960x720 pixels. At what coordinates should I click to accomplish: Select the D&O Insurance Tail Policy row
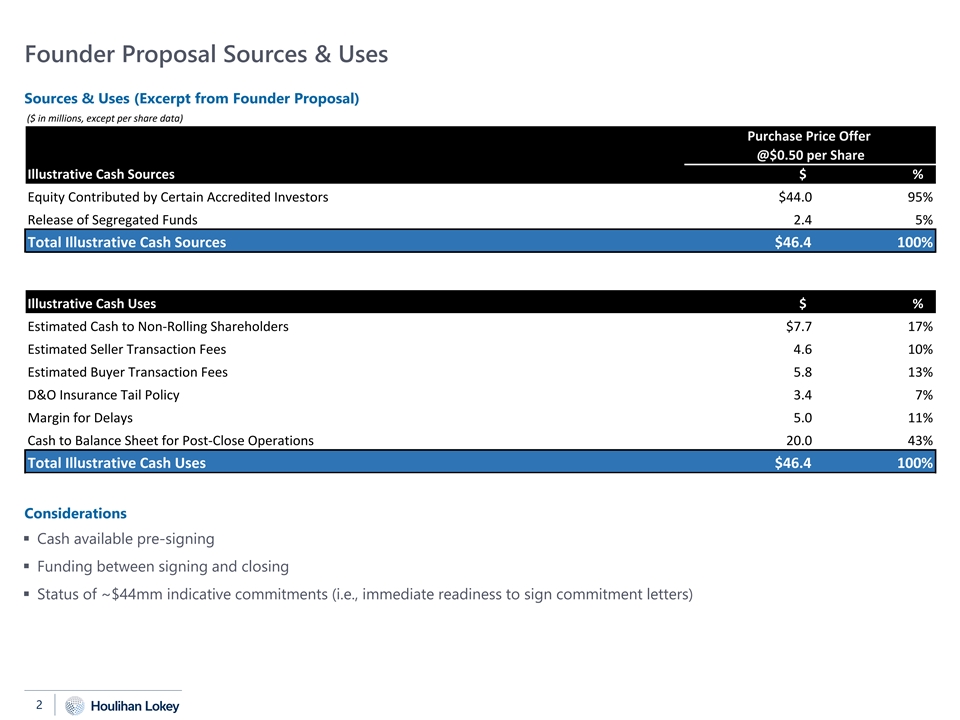point(104,395)
